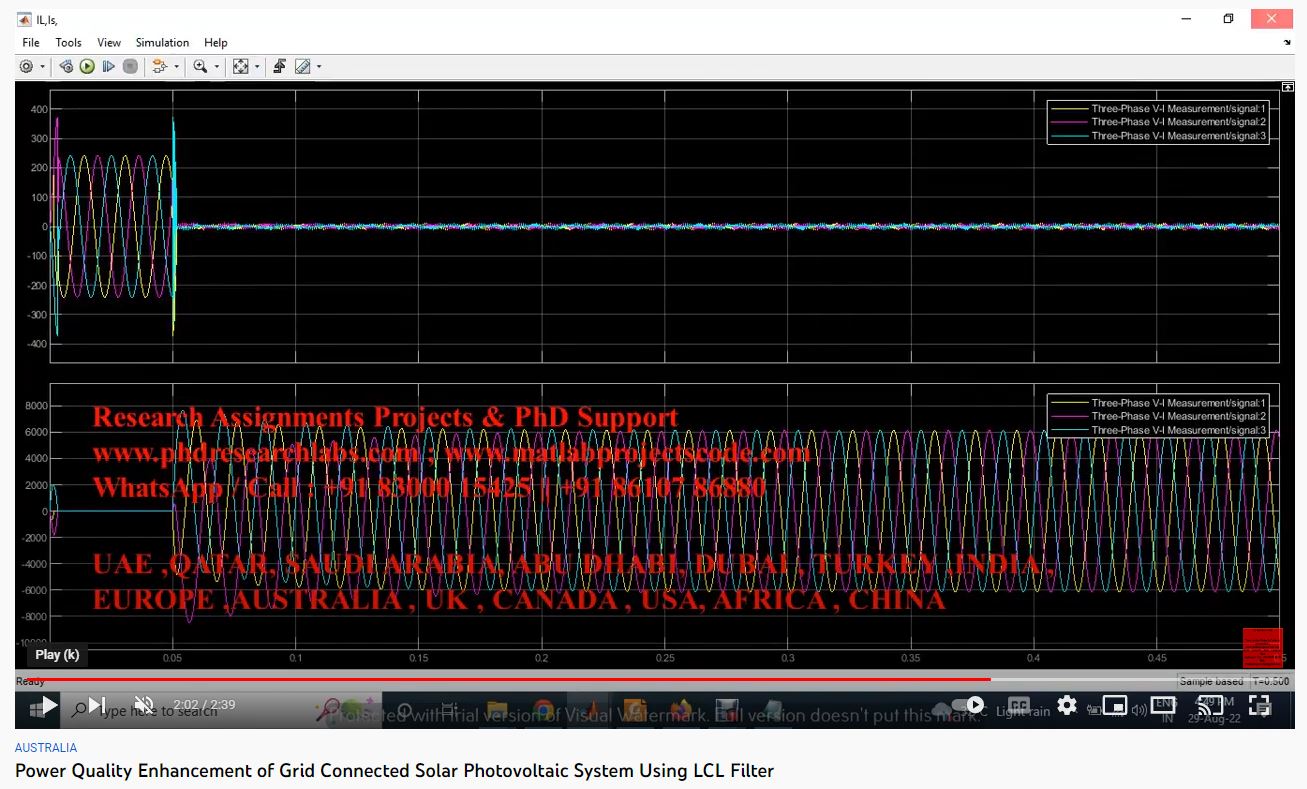Toggle the video autoplay switch

(966, 705)
